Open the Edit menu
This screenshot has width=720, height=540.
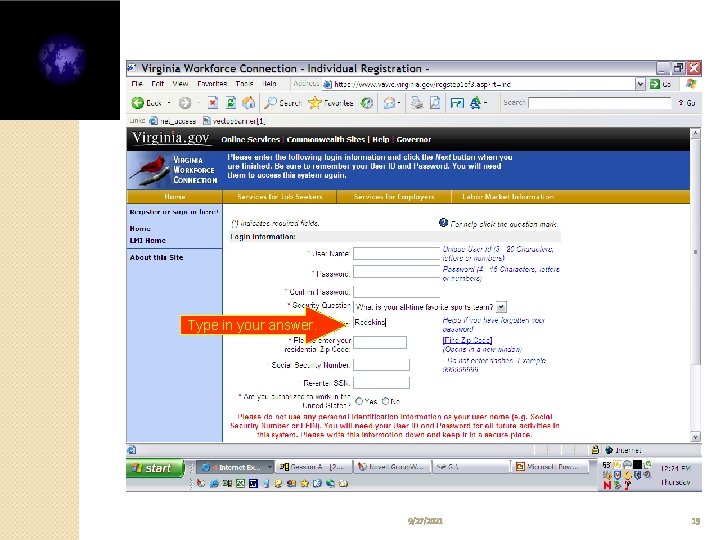point(158,84)
